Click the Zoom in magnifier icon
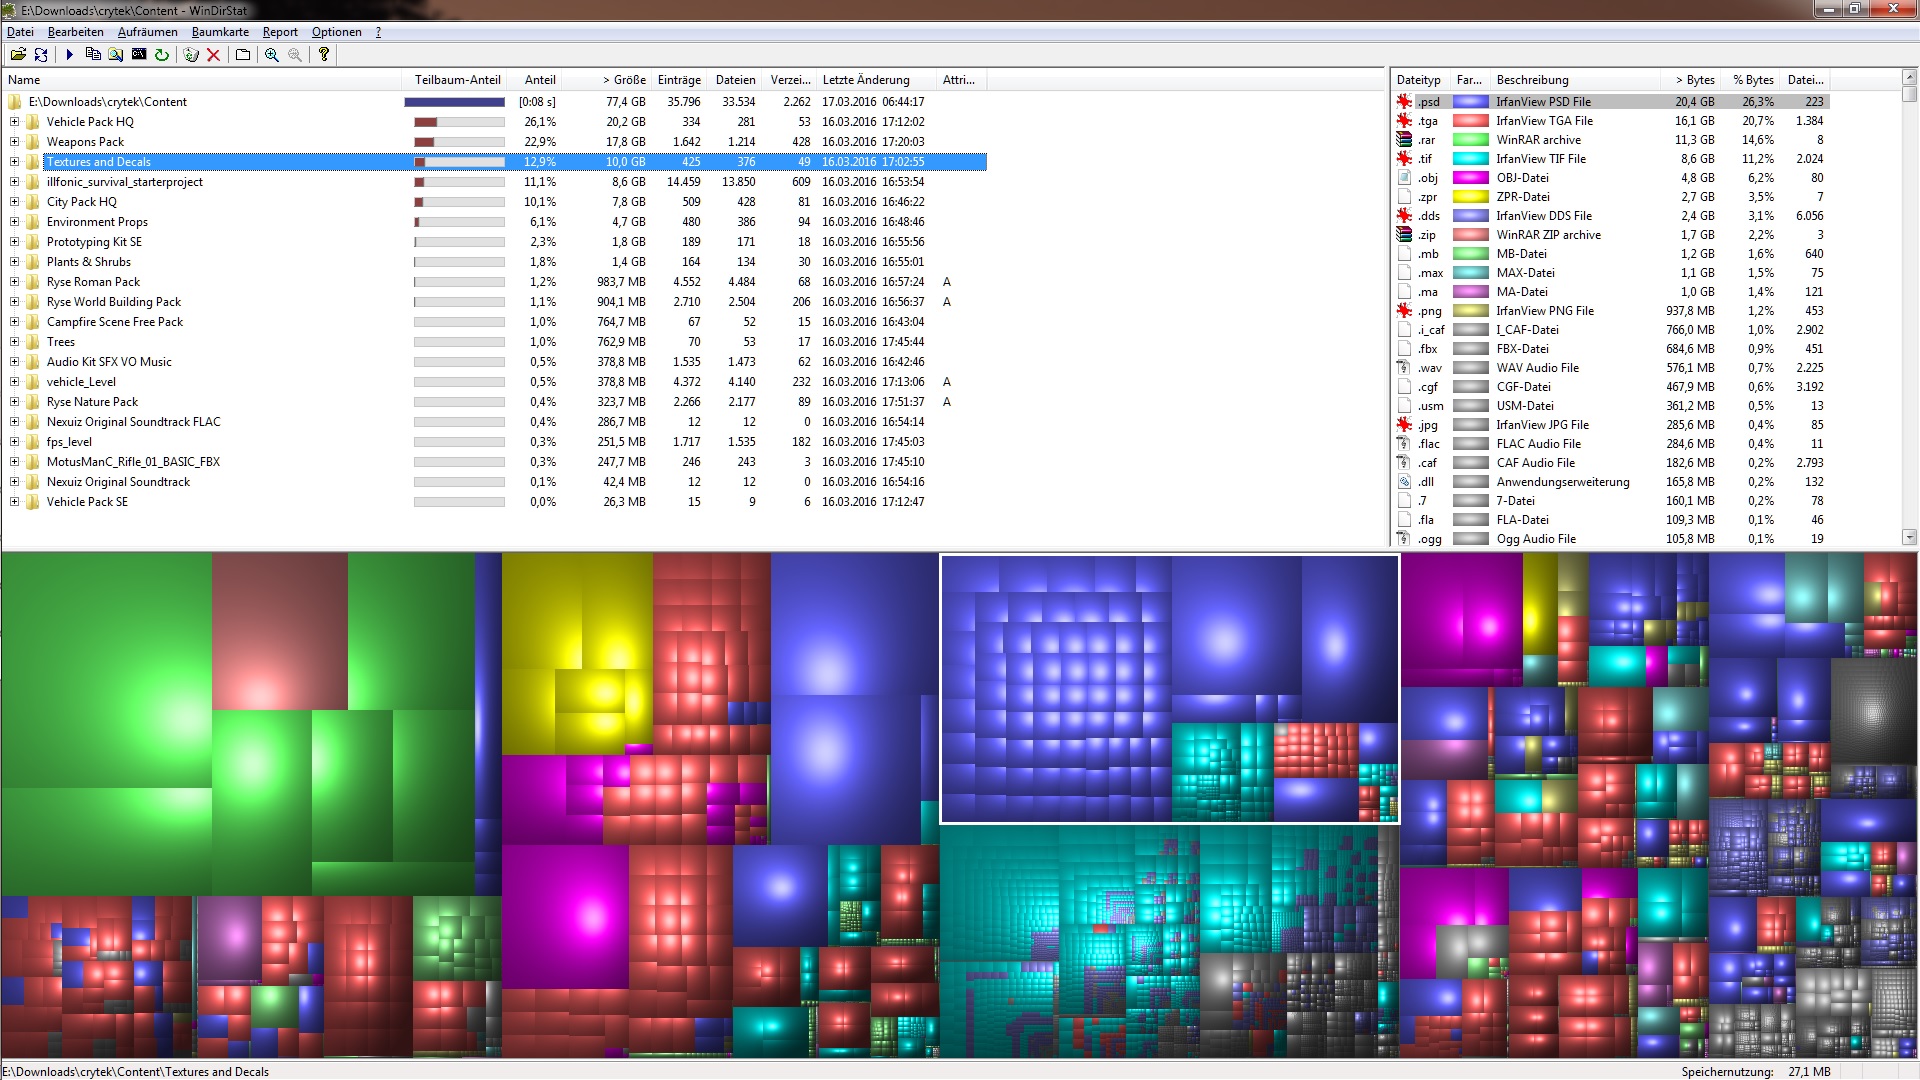The height and width of the screenshot is (1080, 1920). (x=272, y=55)
